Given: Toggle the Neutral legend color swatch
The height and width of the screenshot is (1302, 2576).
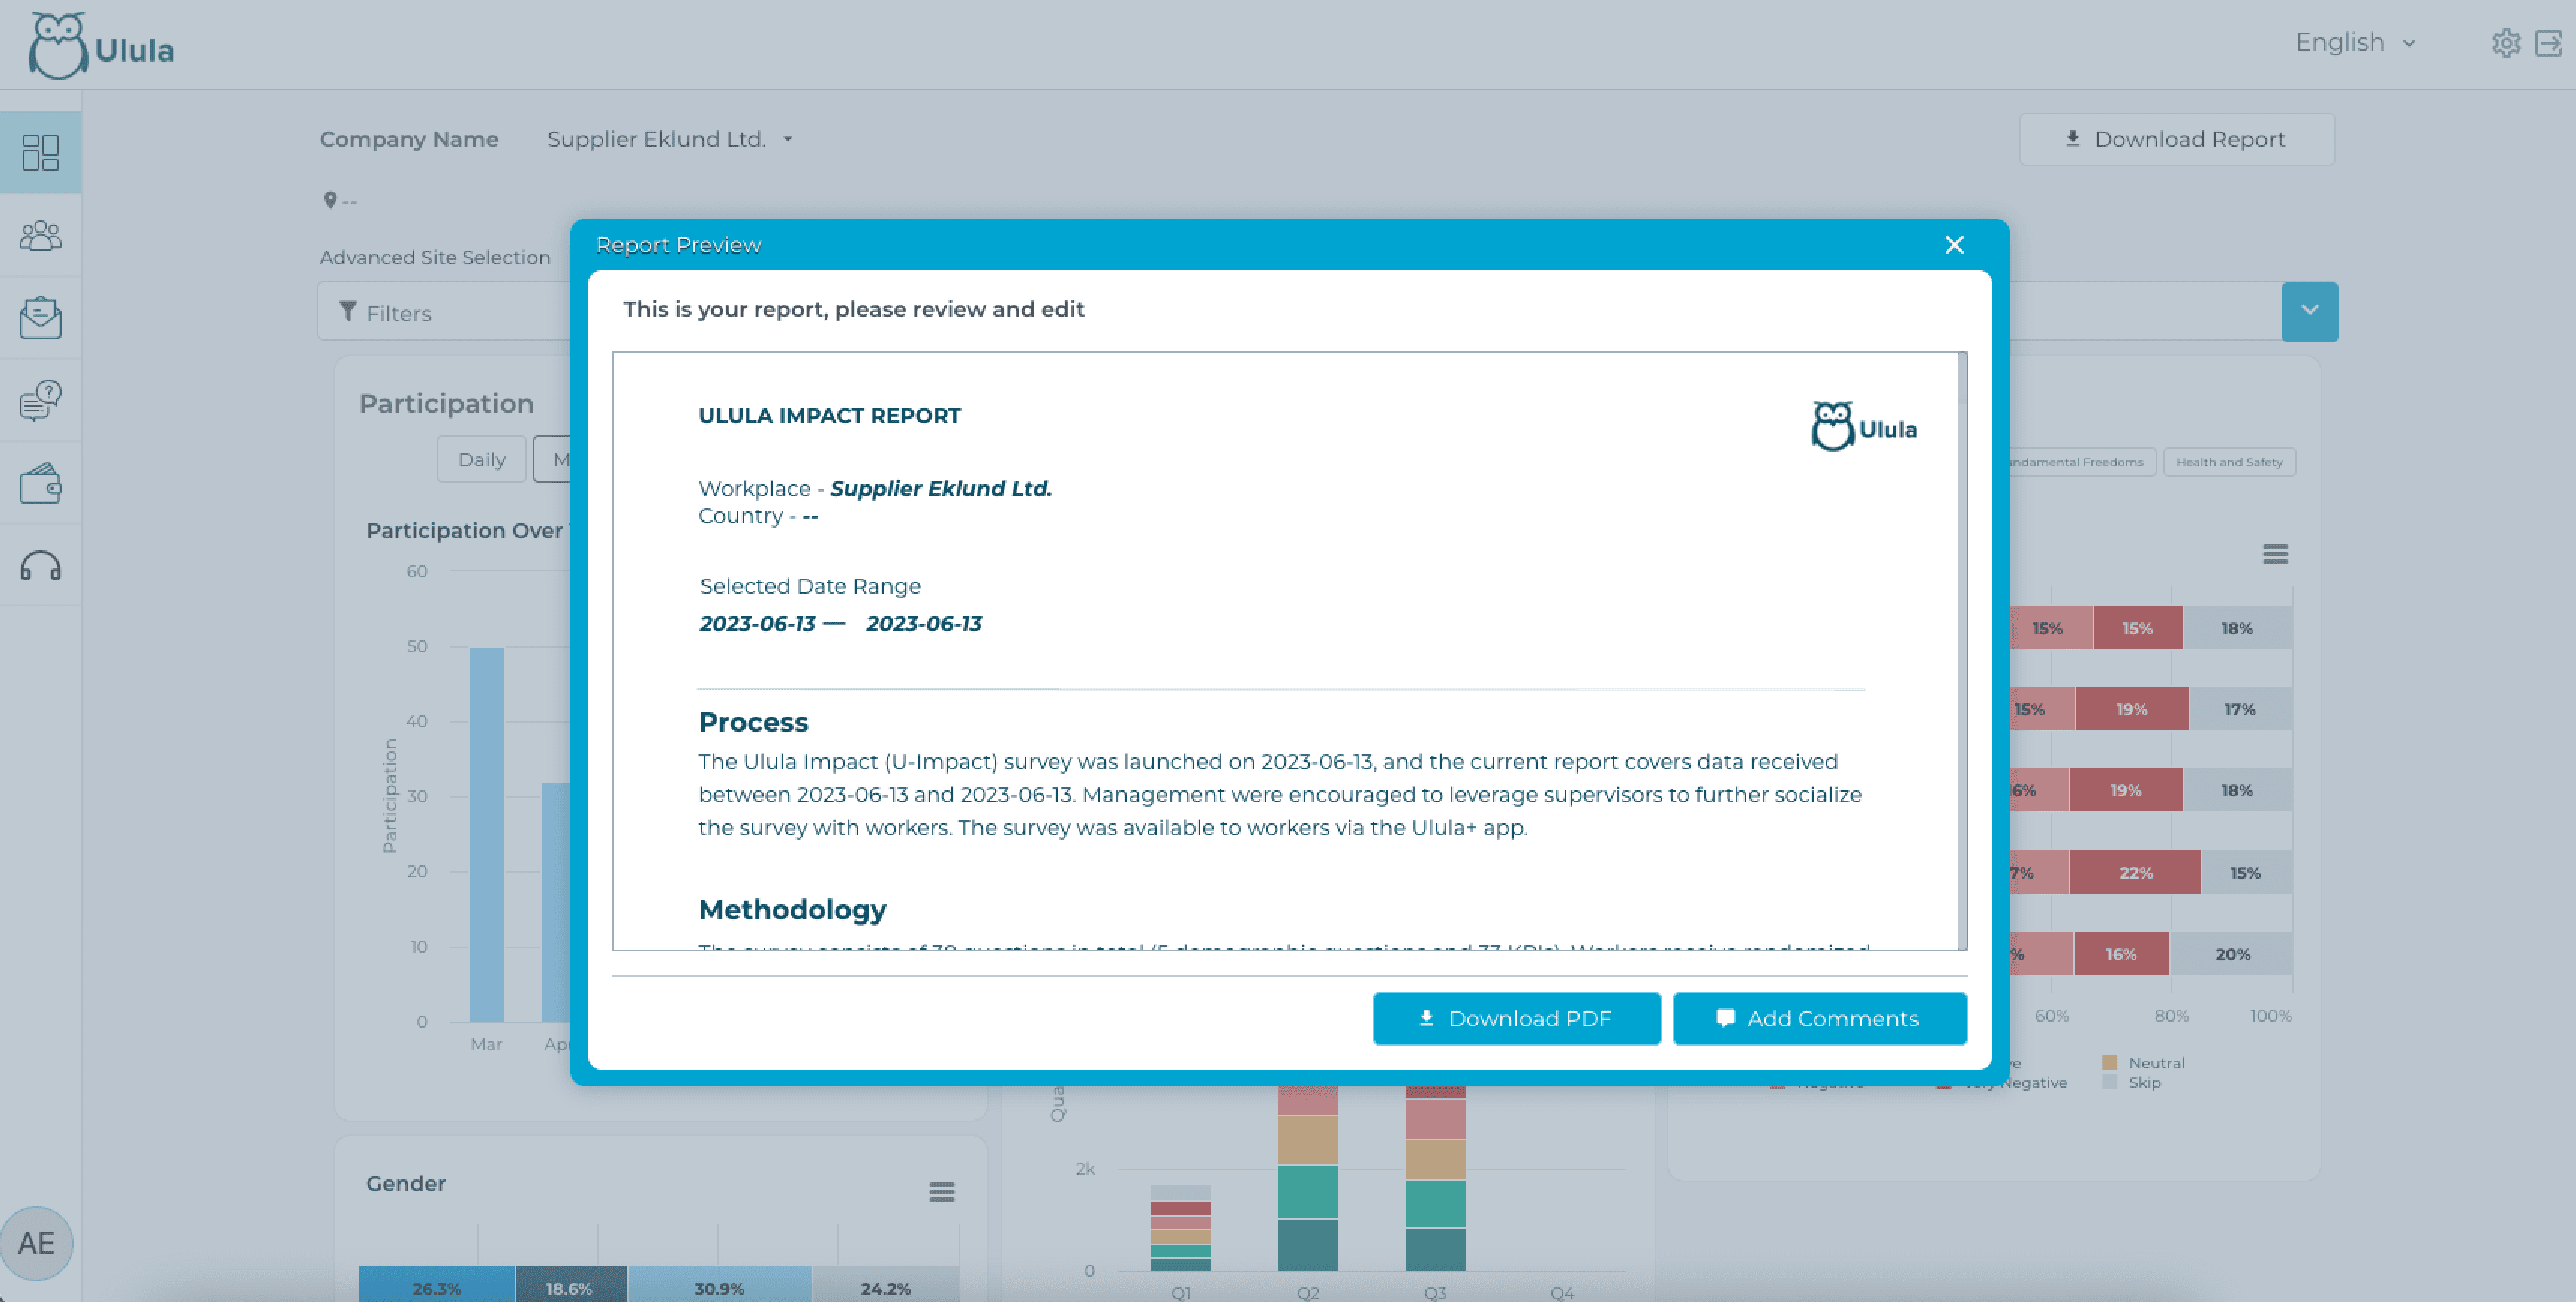Looking at the screenshot, I should [2109, 1062].
